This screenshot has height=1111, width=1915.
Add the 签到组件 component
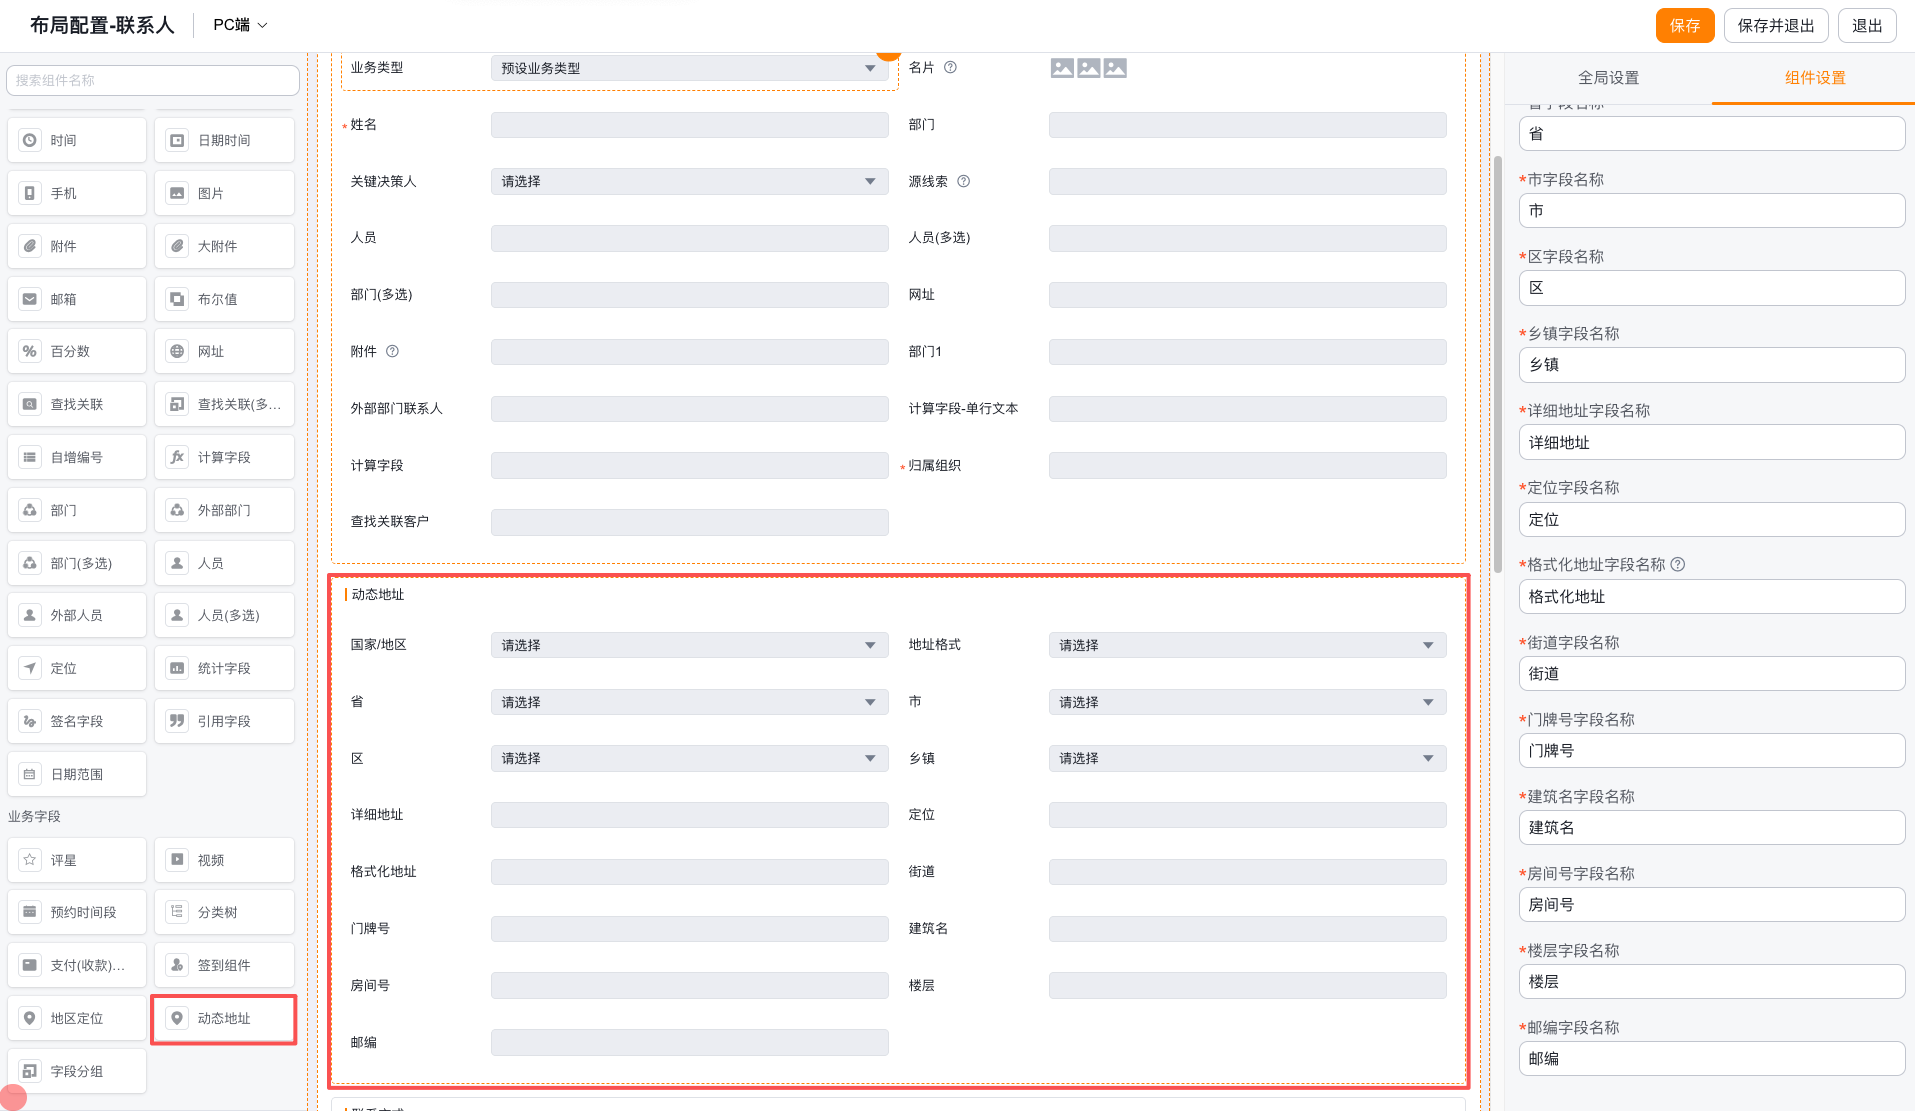(x=224, y=965)
